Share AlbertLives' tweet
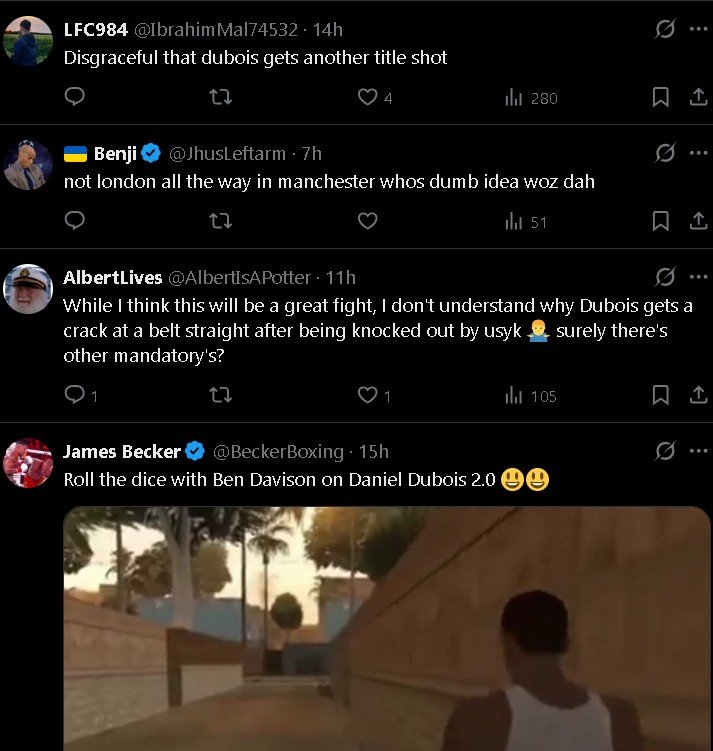Image resolution: width=713 pixels, height=751 pixels. pyautogui.click(x=698, y=395)
